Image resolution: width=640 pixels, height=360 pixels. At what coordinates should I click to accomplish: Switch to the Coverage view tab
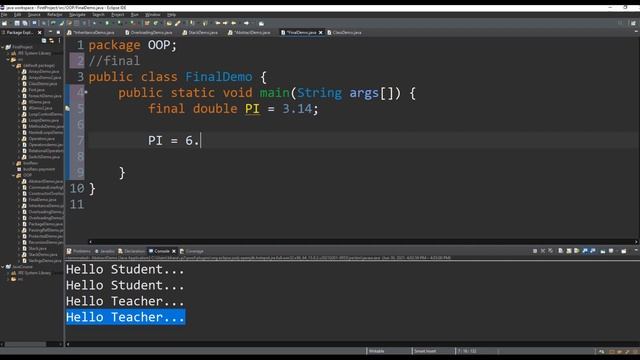tap(192, 251)
